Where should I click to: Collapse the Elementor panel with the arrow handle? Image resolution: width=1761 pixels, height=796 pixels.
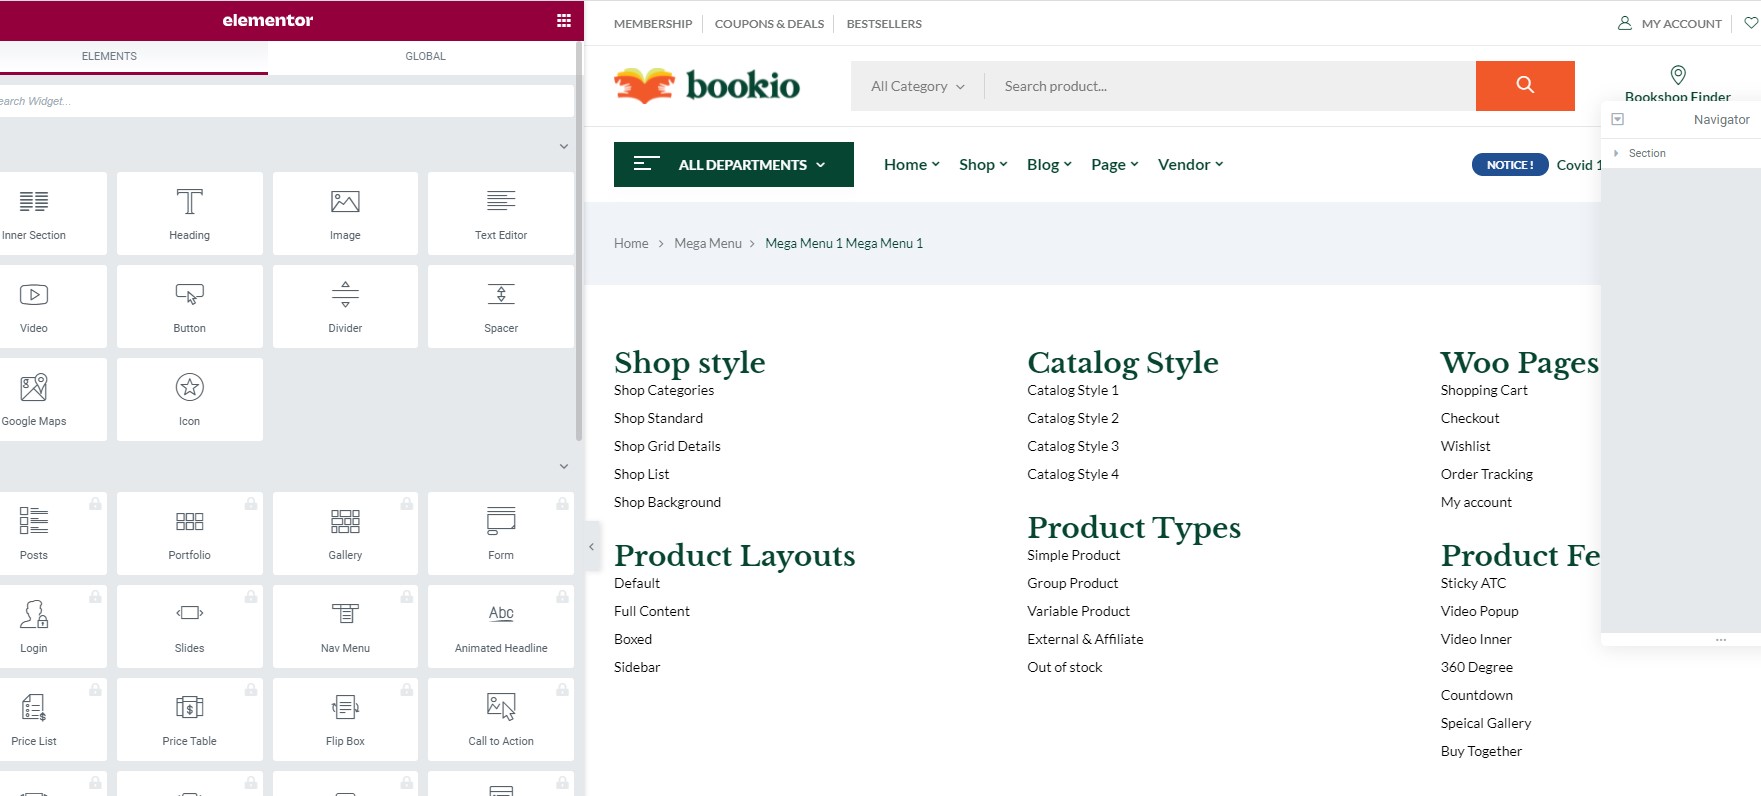592,546
